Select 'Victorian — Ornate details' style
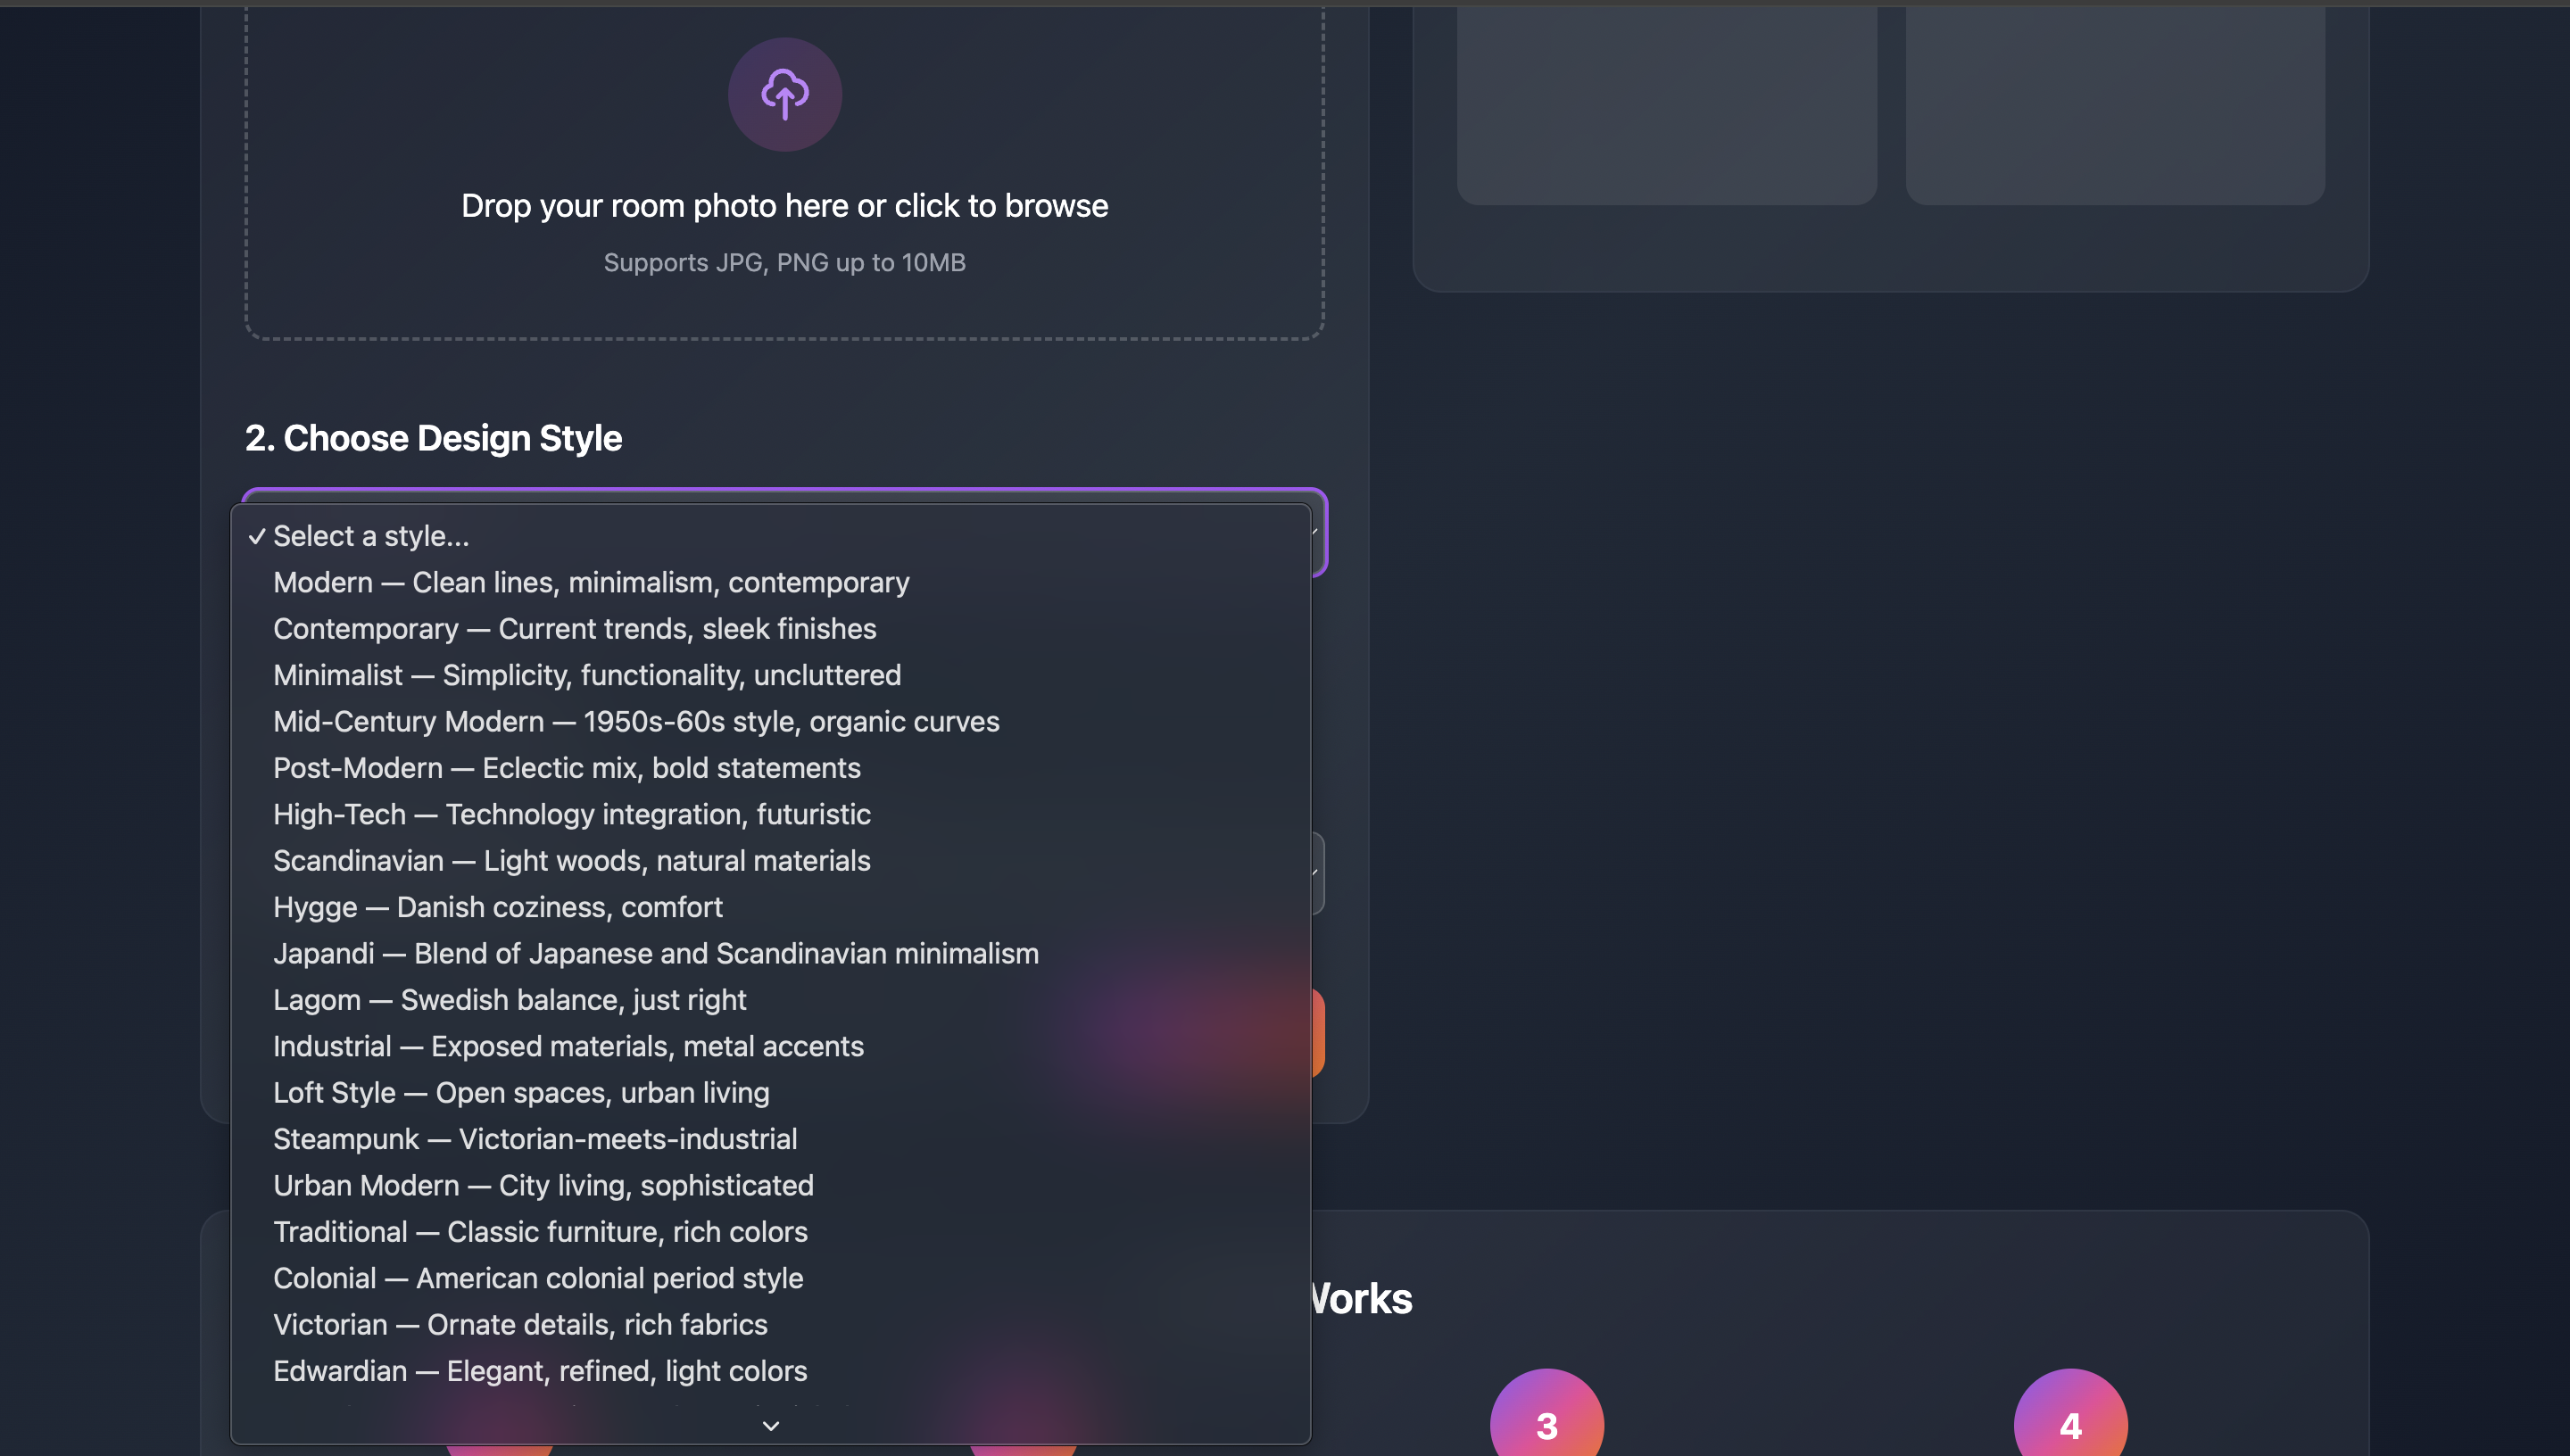This screenshot has height=1456, width=2570. tap(520, 1324)
